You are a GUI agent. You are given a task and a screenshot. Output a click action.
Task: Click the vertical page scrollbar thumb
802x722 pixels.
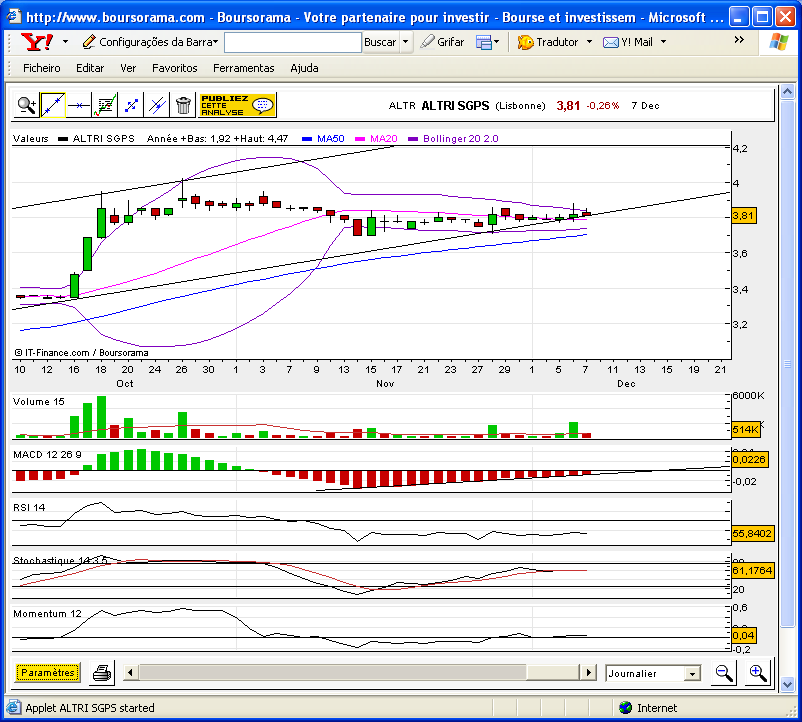point(787,364)
